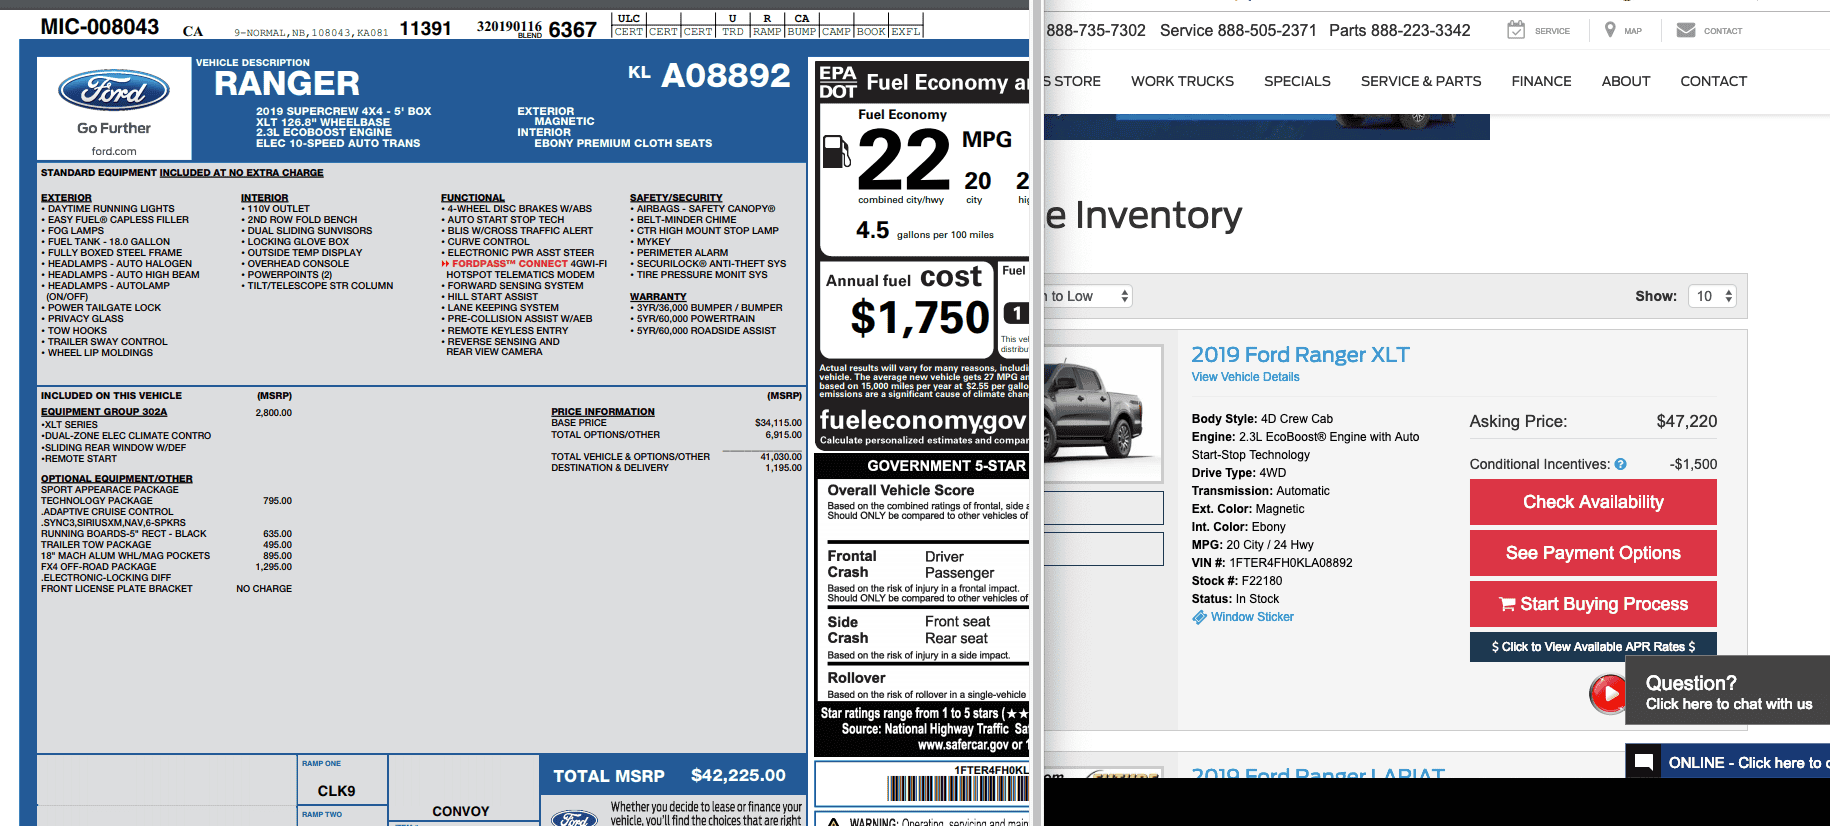The width and height of the screenshot is (1830, 826).
Task: Open FINANCE in the navigation menu
Action: (x=1541, y=81)
